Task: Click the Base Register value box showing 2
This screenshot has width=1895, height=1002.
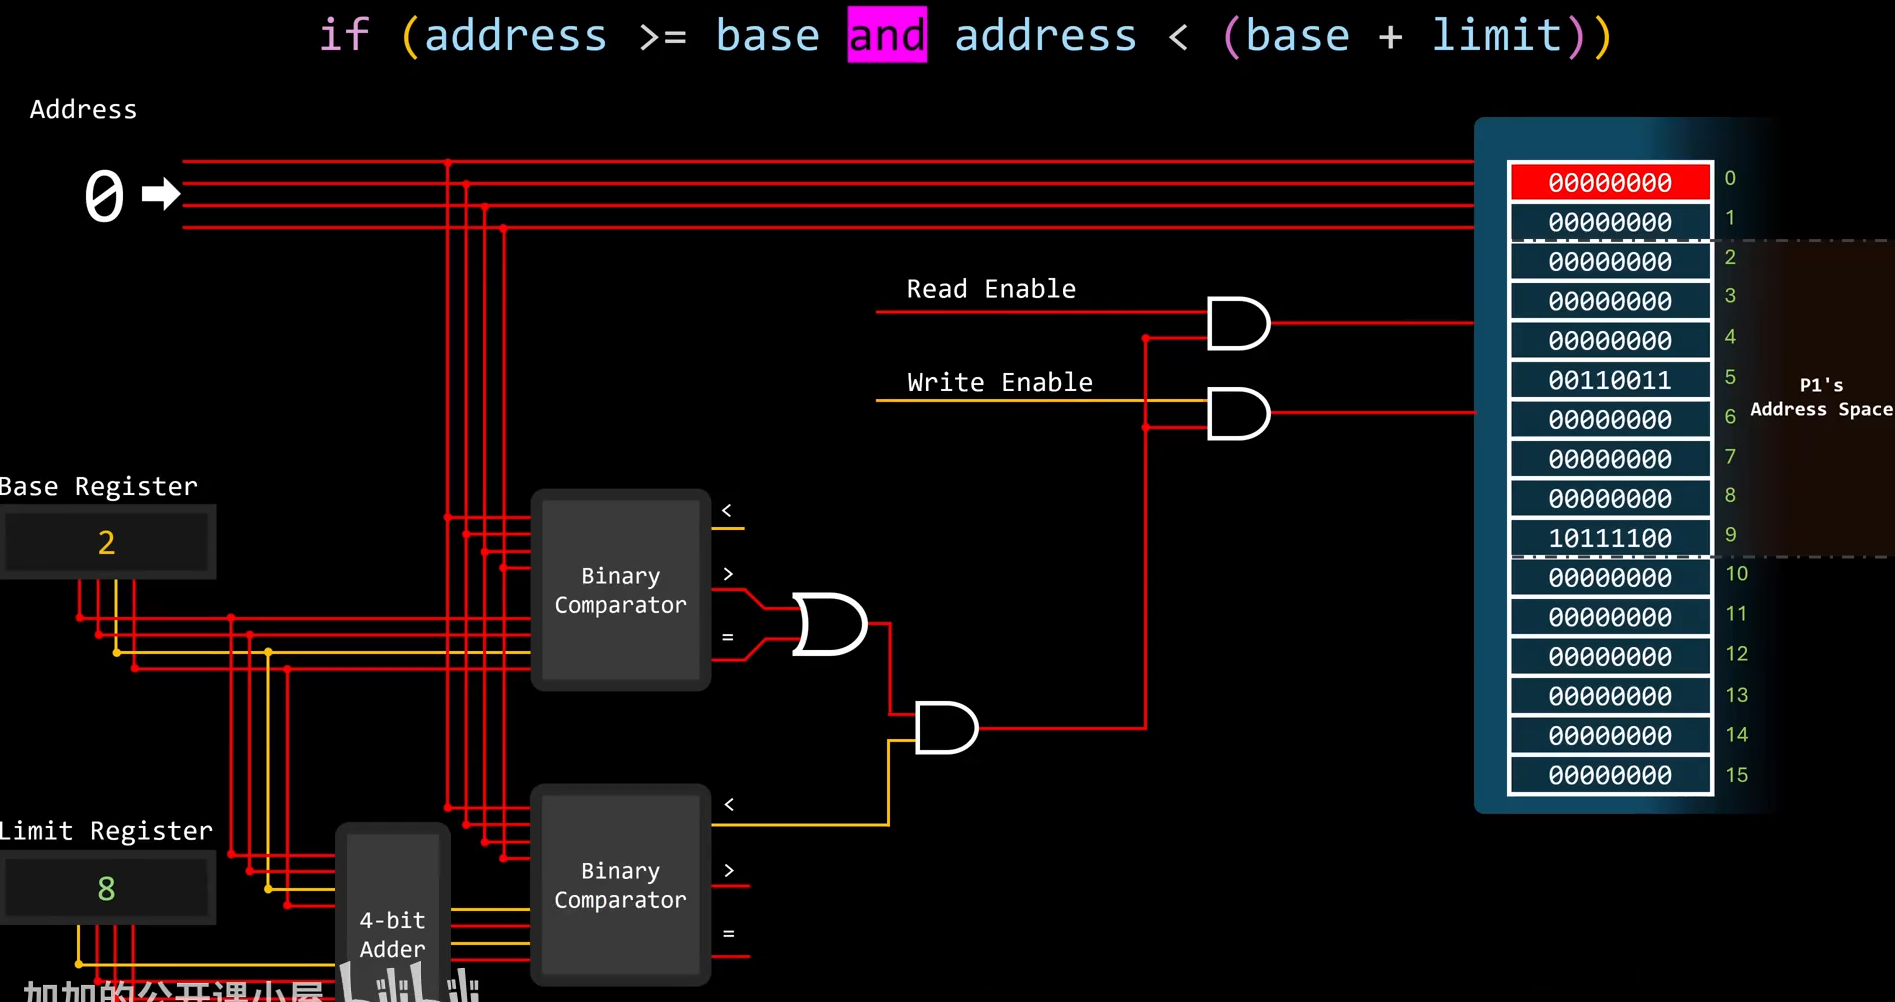Action: (107, 542)
